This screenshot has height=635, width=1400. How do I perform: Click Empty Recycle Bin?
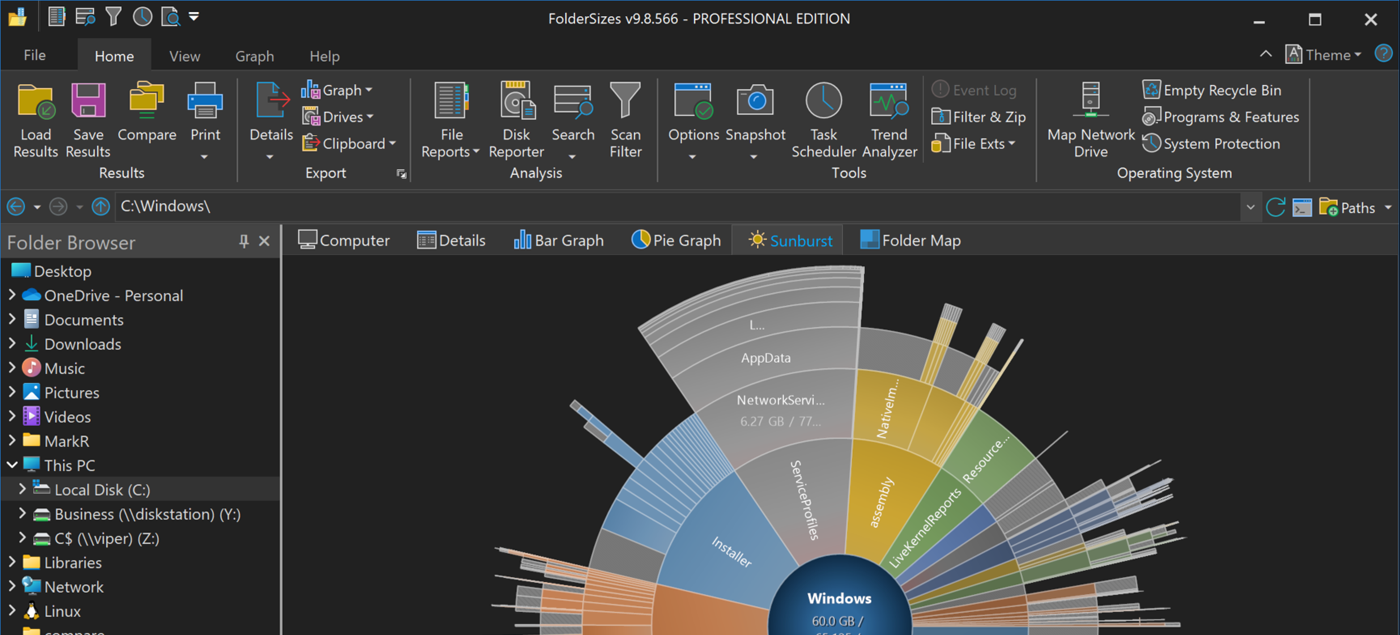tap(1212, 90)
